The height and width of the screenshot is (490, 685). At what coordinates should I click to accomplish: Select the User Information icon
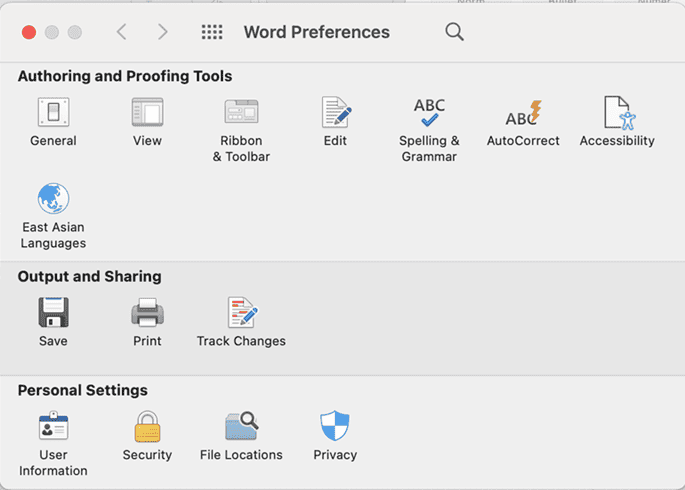(53, 427)
